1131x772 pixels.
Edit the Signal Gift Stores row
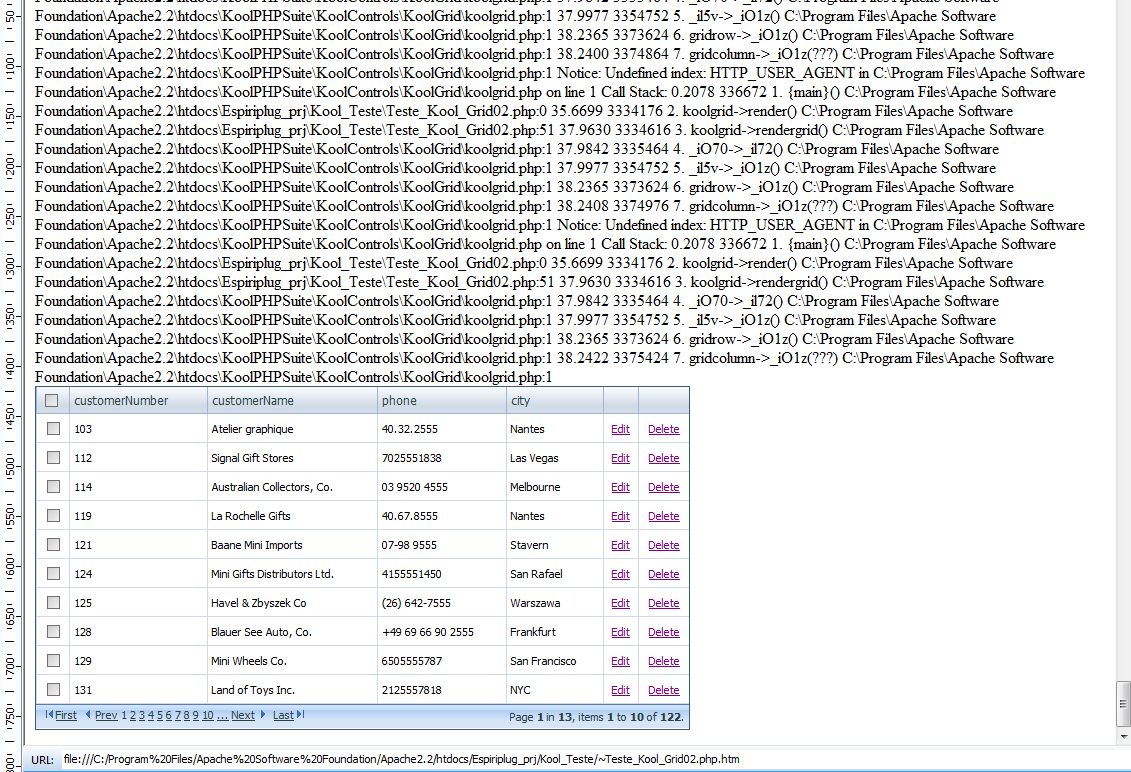click(620, 458)
